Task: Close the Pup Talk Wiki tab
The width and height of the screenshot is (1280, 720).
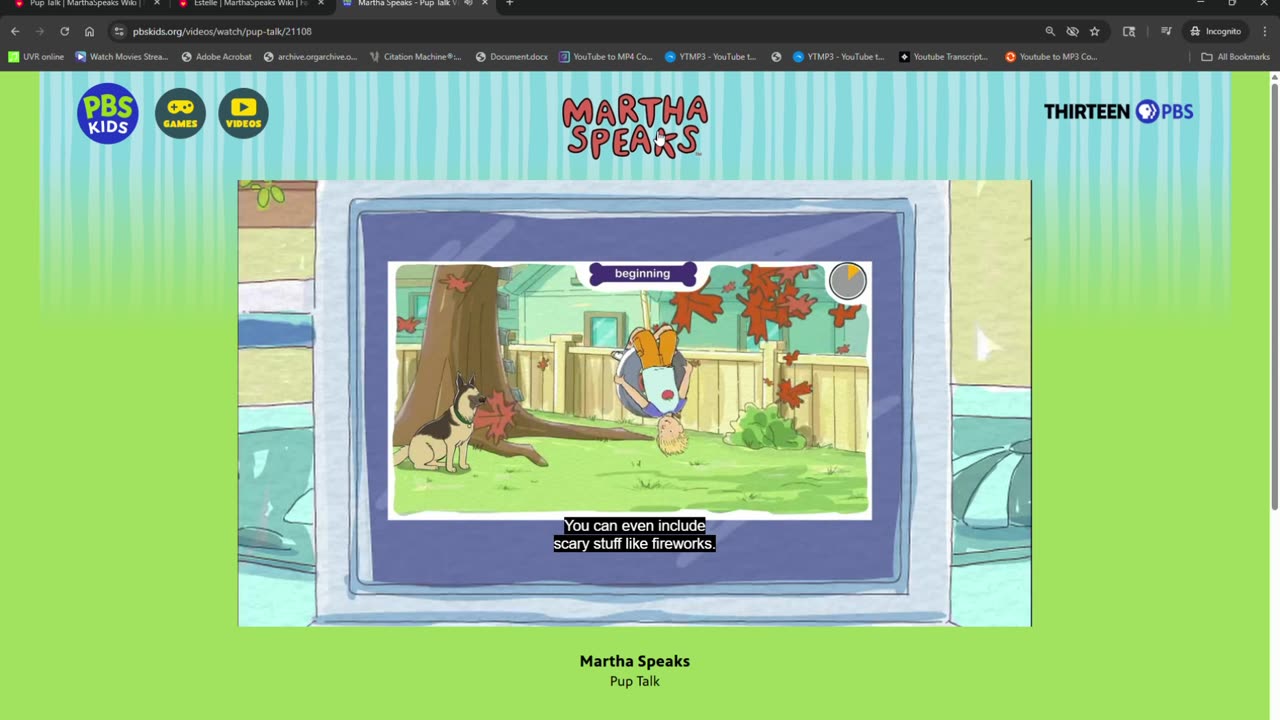Action: [x=157, y=3]
